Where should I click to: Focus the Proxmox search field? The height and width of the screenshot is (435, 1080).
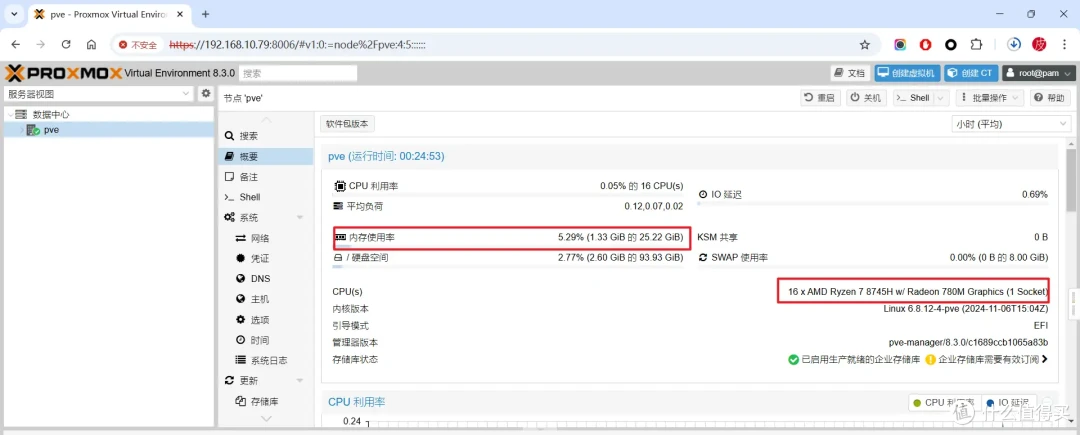299,73
